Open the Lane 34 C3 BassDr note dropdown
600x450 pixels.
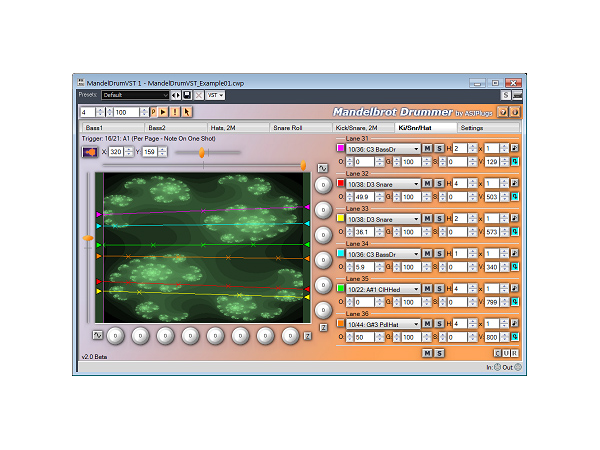click(x=383, y=254)
